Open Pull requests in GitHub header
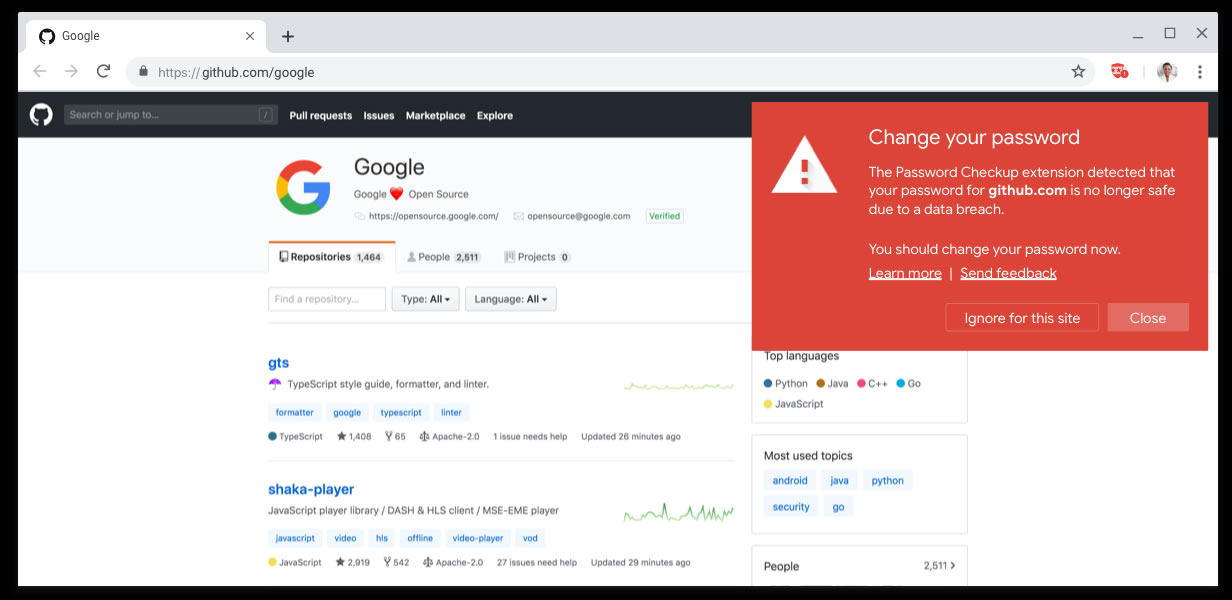The height and width of the screenshot is (600, 1232). (321, 116)
